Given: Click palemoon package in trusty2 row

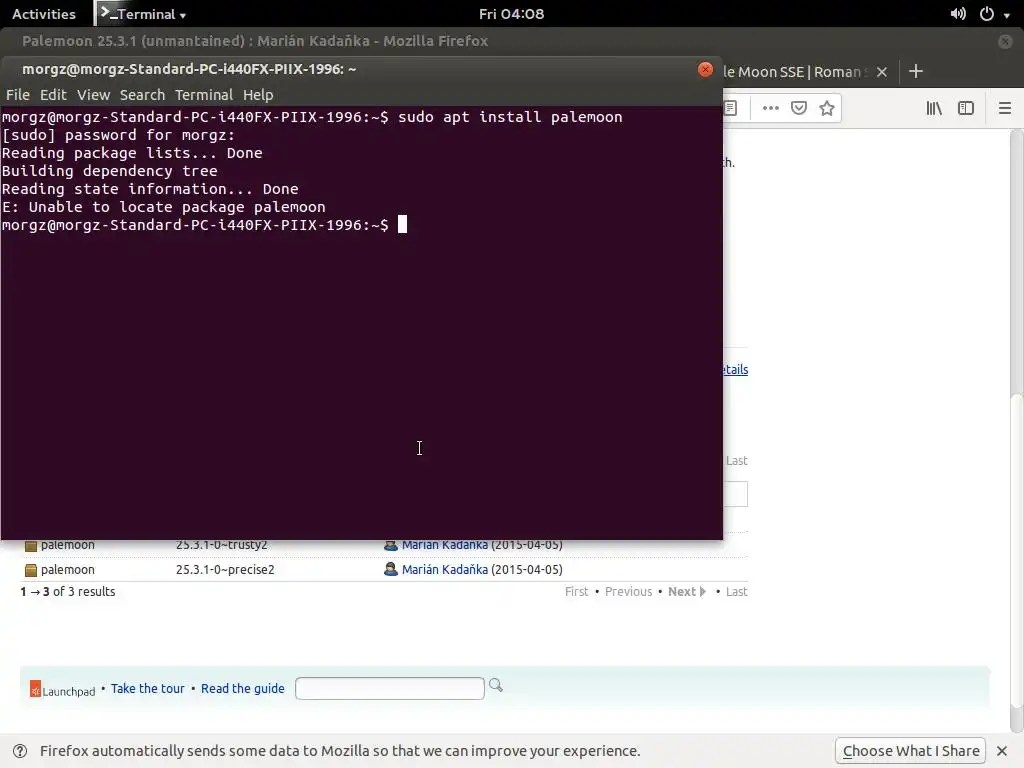Looking at the screenshot, I should point(68,545).
